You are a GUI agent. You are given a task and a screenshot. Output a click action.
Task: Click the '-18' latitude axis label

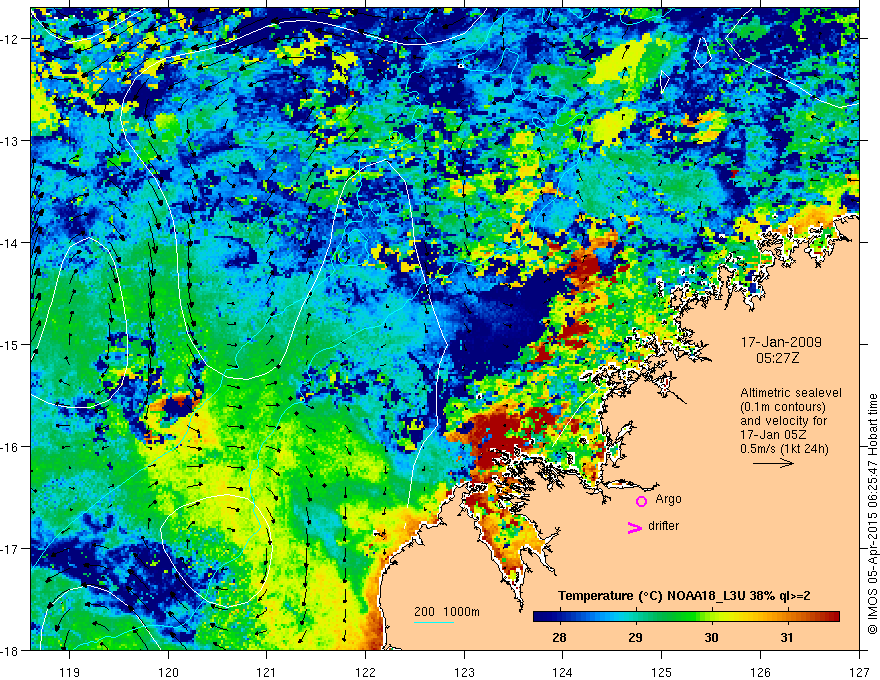click(x=10, y=650)
